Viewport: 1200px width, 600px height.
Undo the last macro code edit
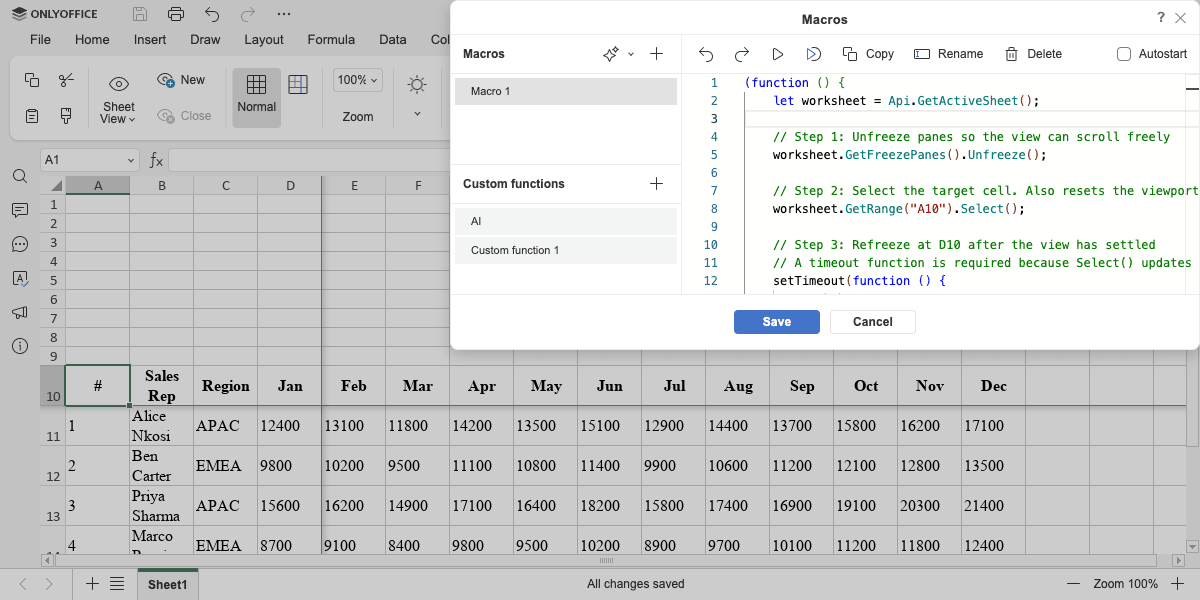706,54
